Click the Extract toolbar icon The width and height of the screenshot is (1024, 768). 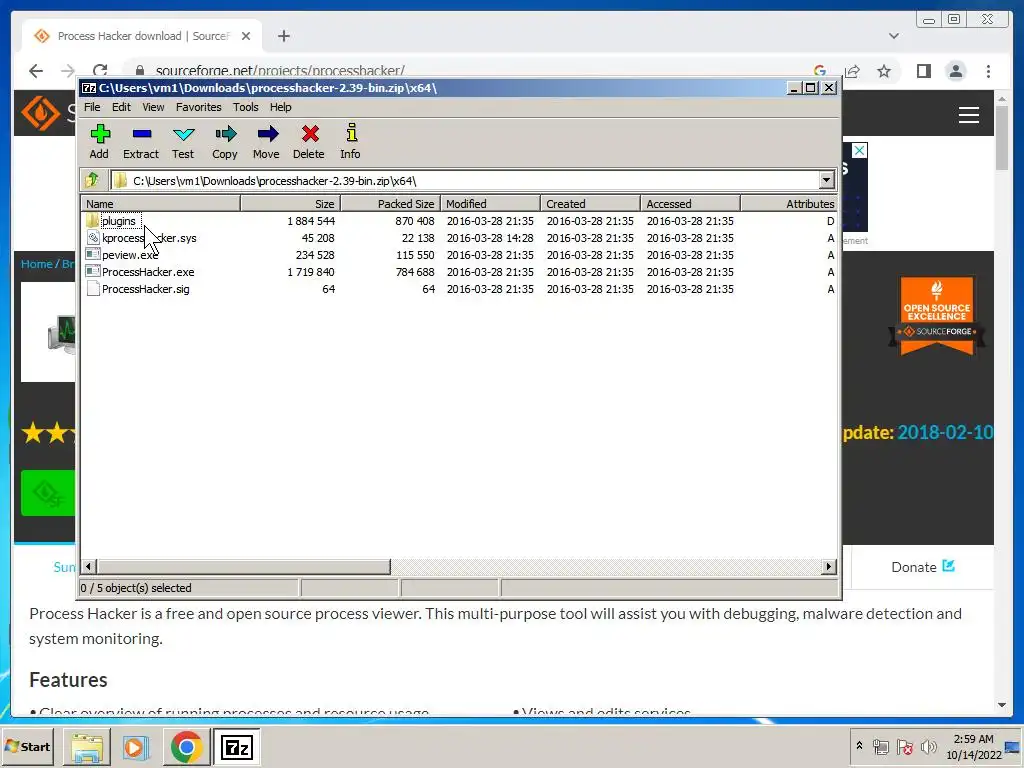(x=141, y=141)
